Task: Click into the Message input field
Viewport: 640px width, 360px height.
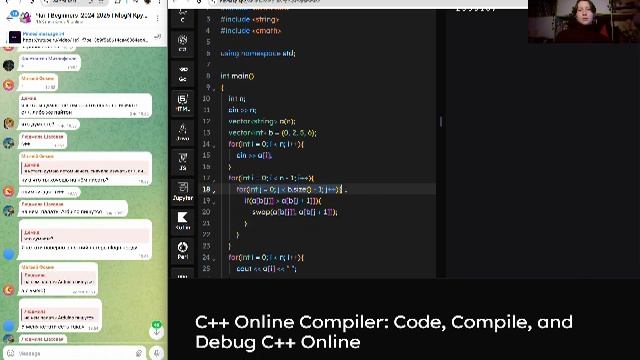Action: pyautogui.click(x=76, y=353)
